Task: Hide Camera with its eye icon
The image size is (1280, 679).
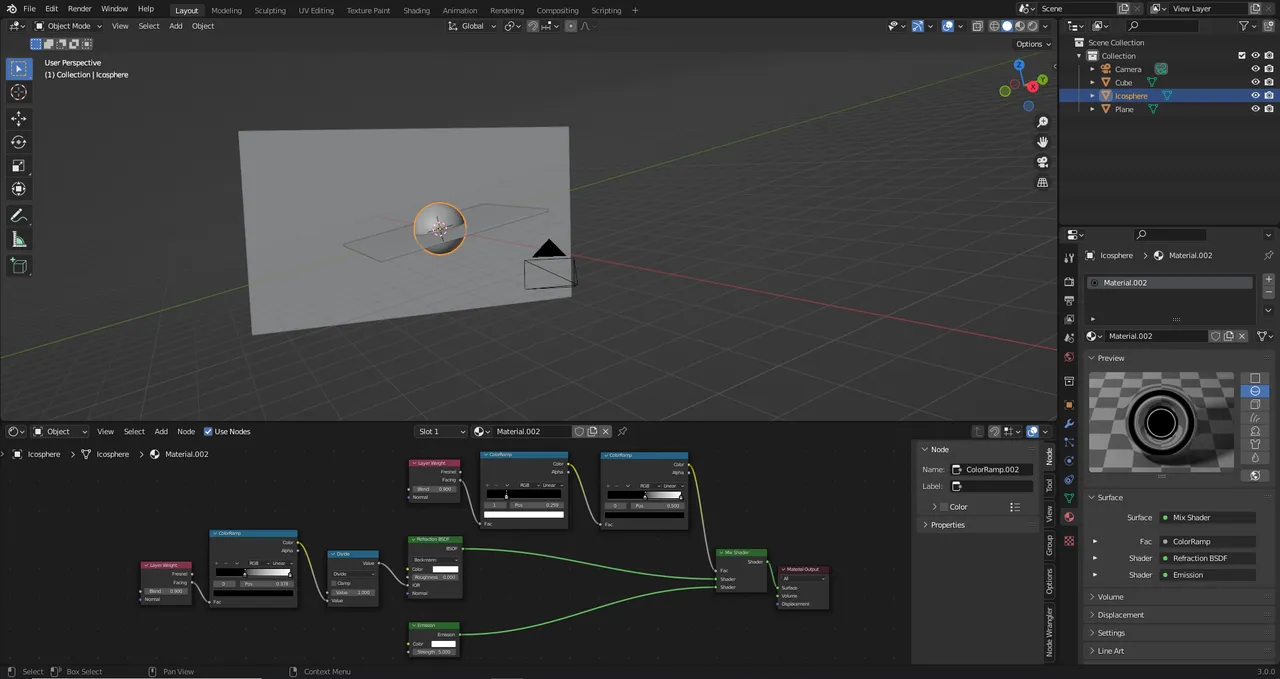Action: [1256, 69]
